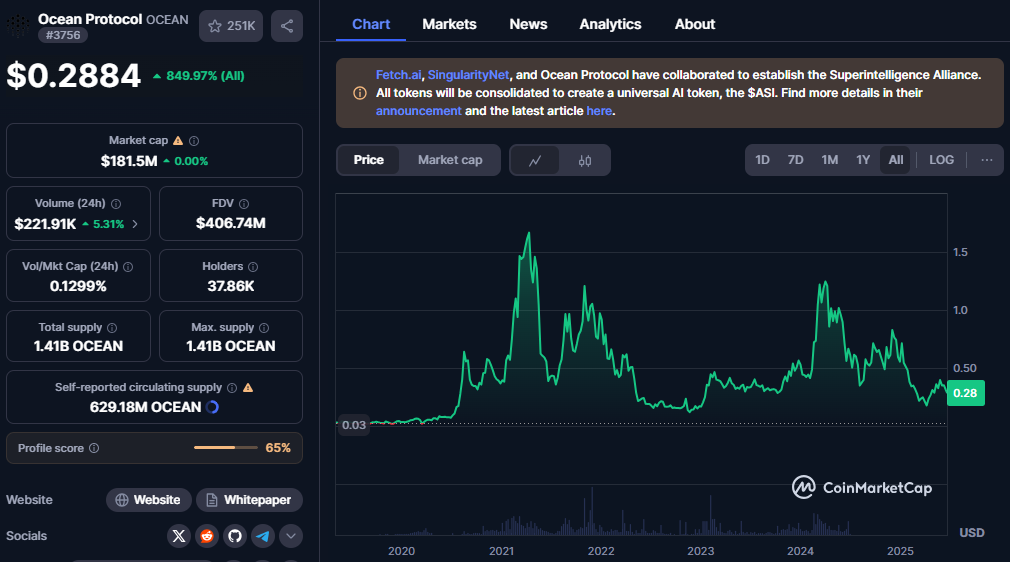Switch the chart to Market cap view
This screenshot has width=1010, height=562.
(x=450, y=160)
